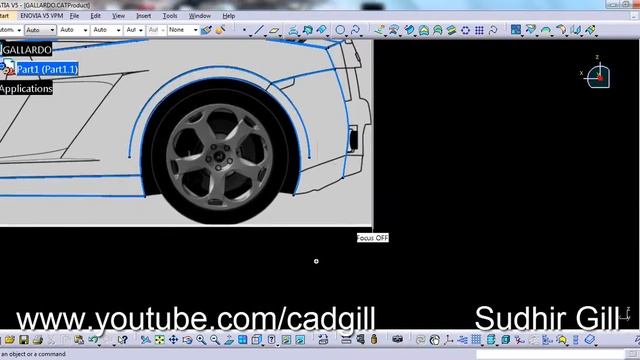Image resolution: width=640 pixels, height=360 pixels.
Task: Open the fourth Auto dropdown
Action: click(x=107, y=30)
